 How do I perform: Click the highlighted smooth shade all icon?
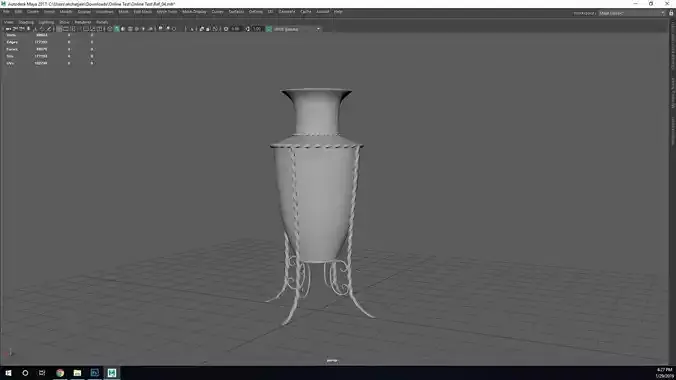click(117, 29)
